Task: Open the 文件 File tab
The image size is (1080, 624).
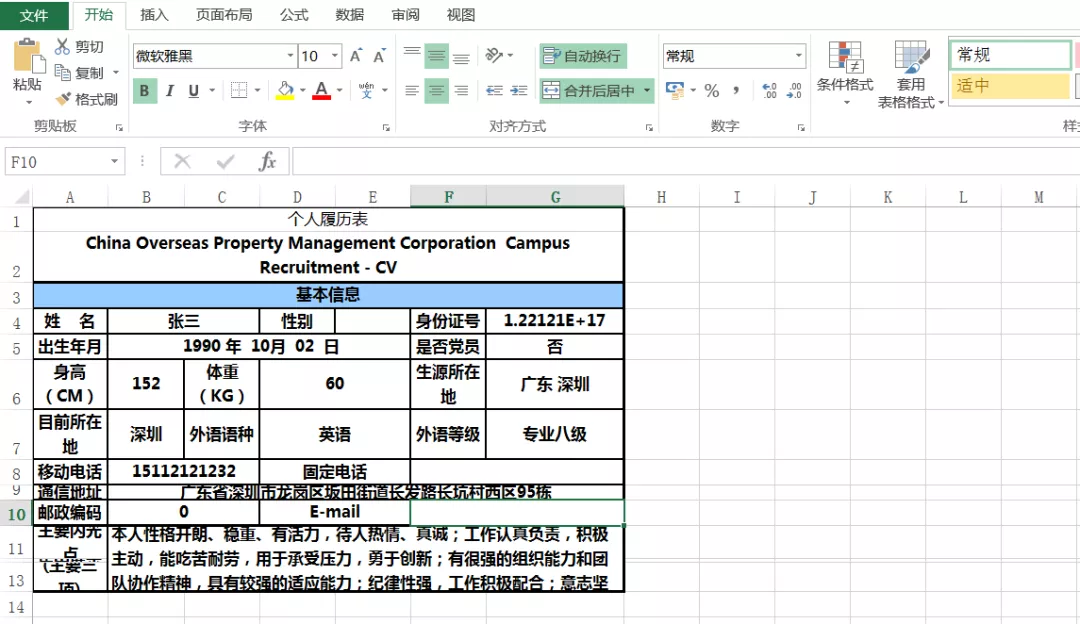Action: pos(34,15)
